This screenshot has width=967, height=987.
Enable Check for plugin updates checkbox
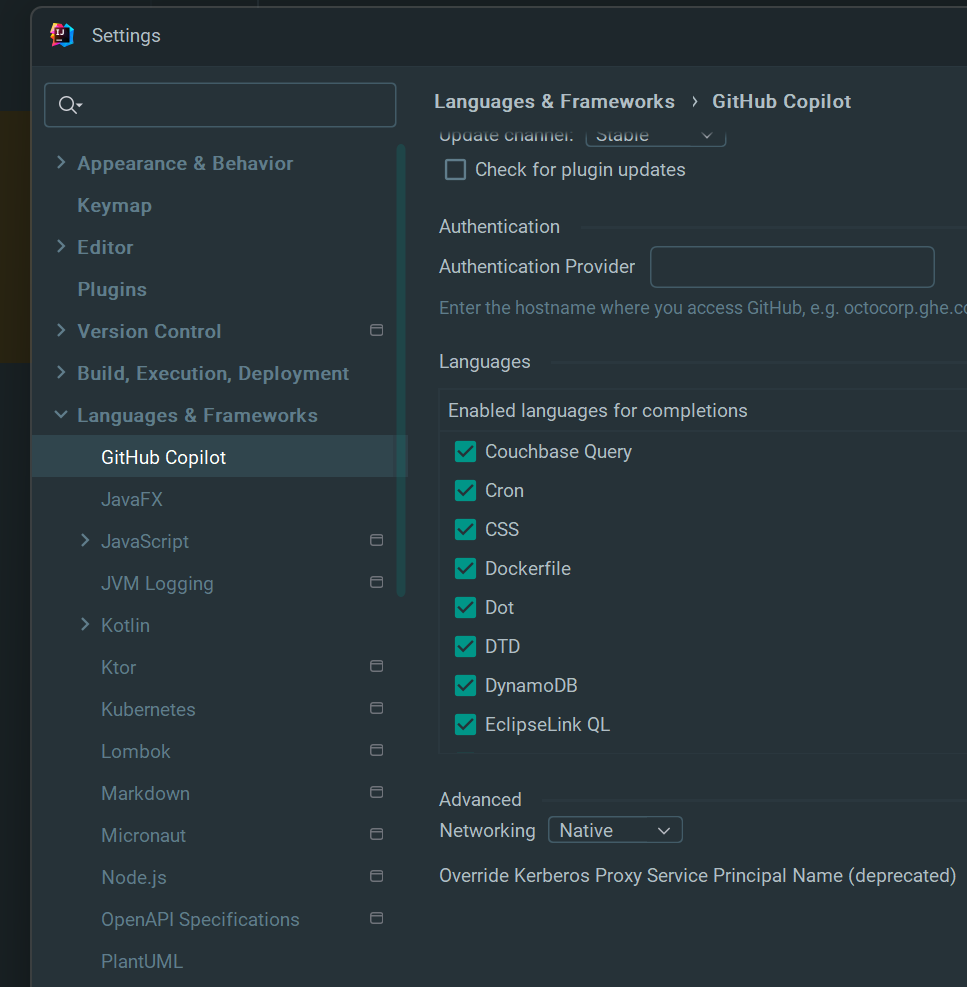pos(456,170)
